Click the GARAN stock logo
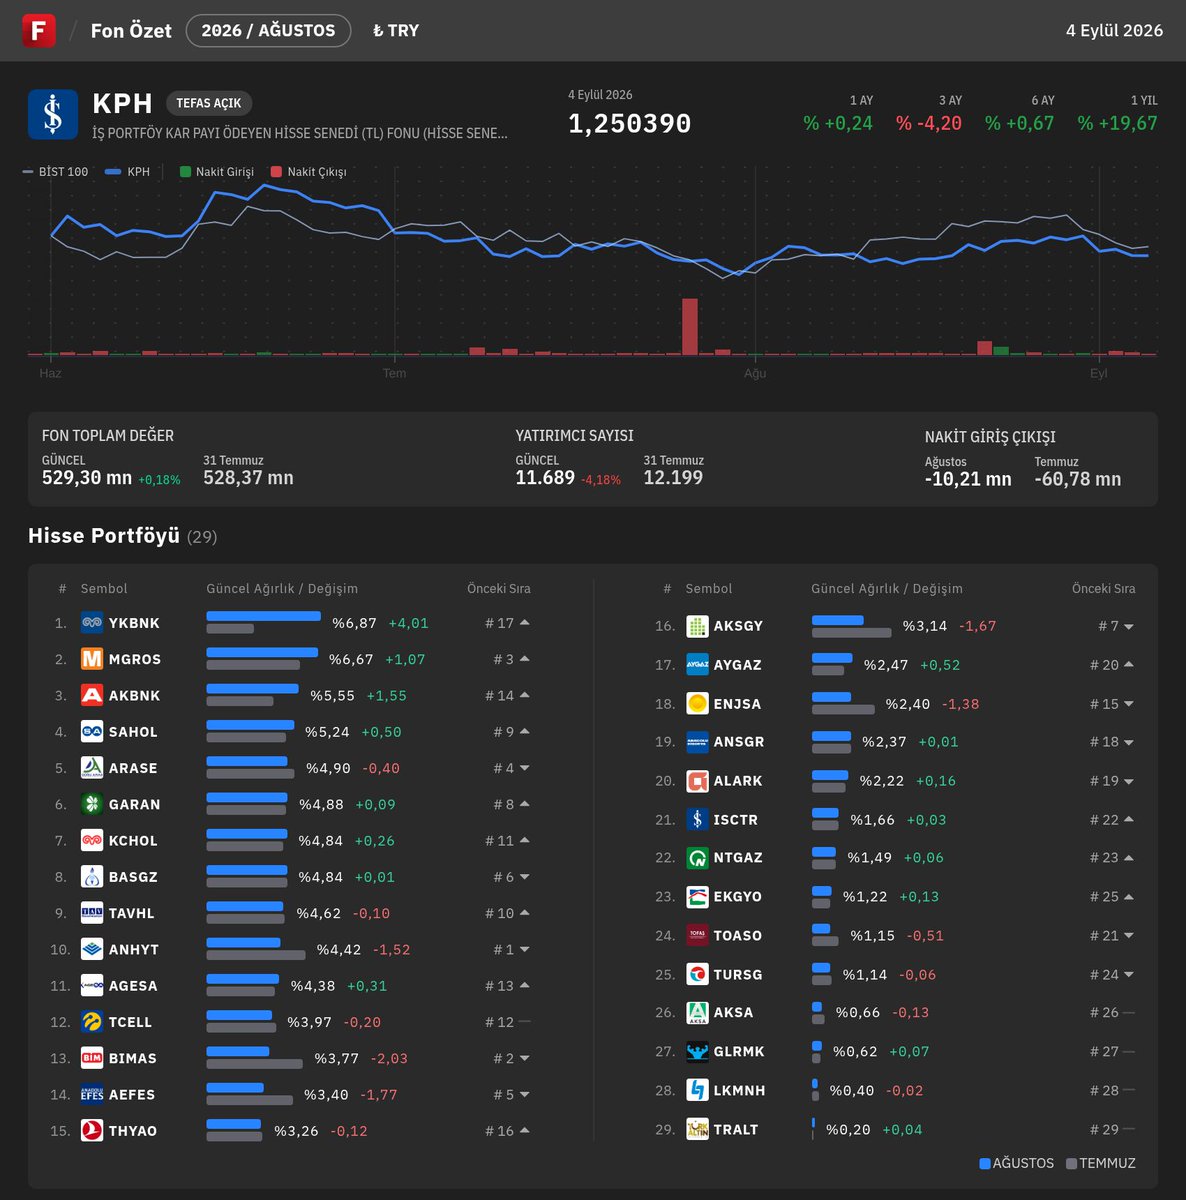 [92, 804]
